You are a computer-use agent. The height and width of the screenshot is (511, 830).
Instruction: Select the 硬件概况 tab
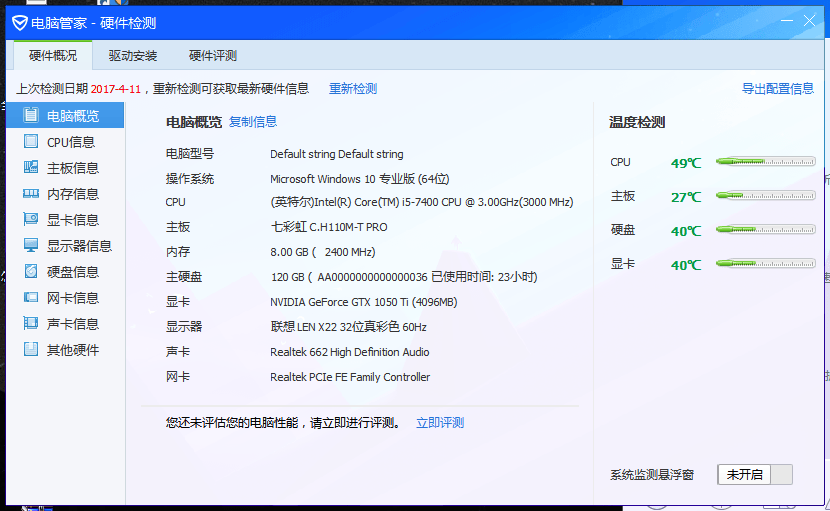click(x=53, y=56)
